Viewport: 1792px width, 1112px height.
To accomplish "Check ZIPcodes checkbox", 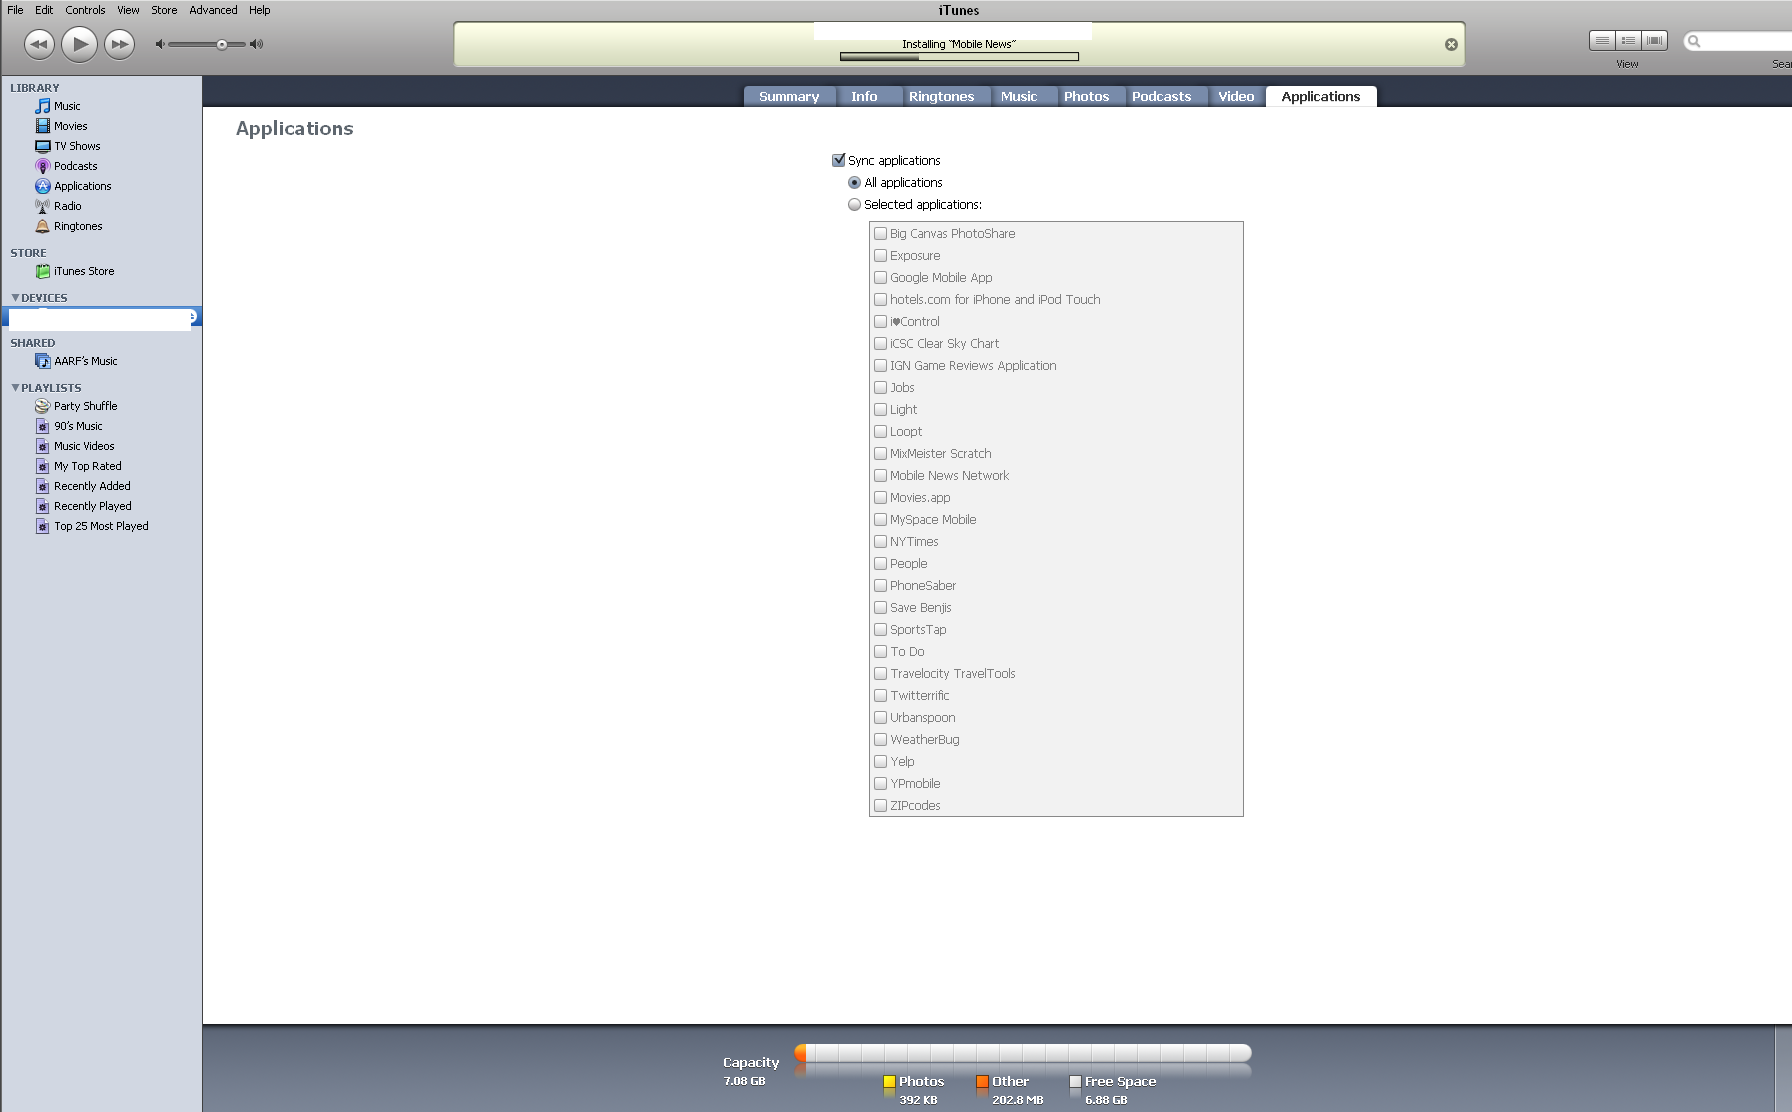I will point(880,805).
